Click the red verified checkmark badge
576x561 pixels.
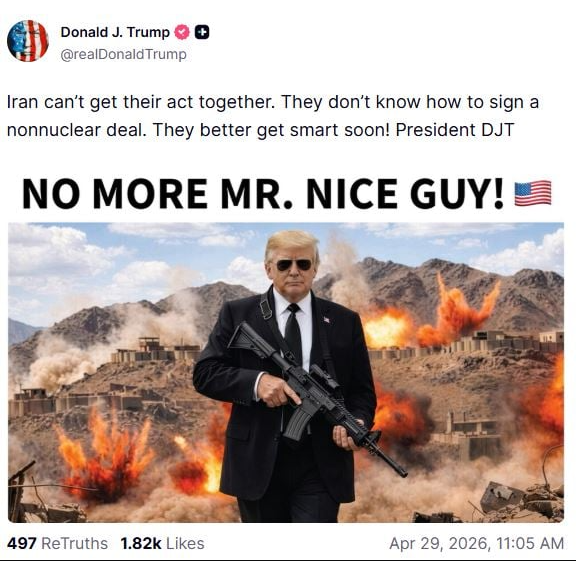coord(182,32)
